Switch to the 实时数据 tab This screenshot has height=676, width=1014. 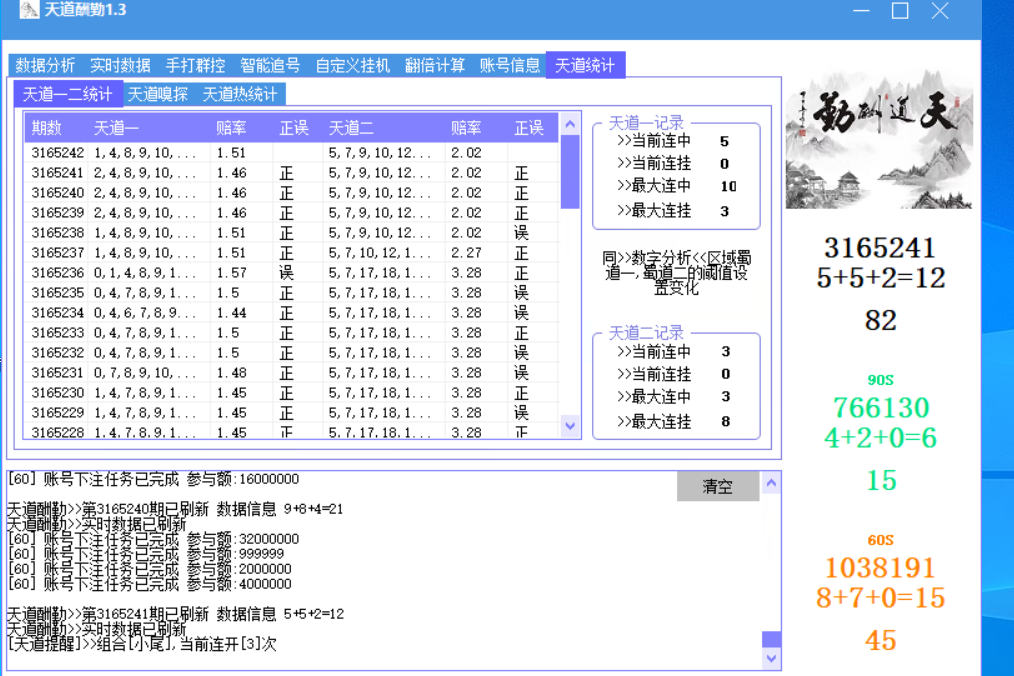coord(120,65)
